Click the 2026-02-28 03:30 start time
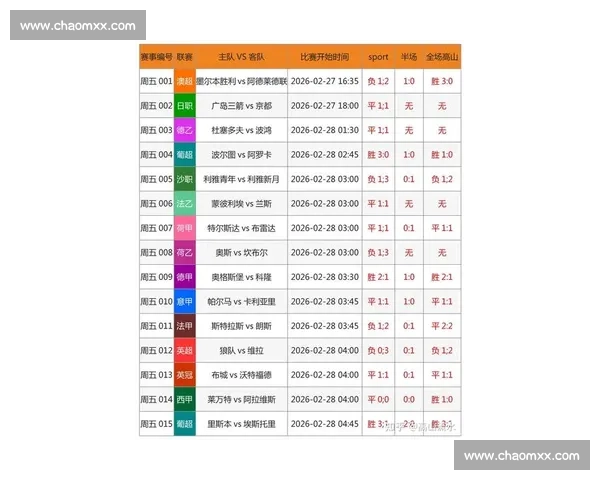Image resolution: width=600 pixels, height=480 pixels. point(325,277)
